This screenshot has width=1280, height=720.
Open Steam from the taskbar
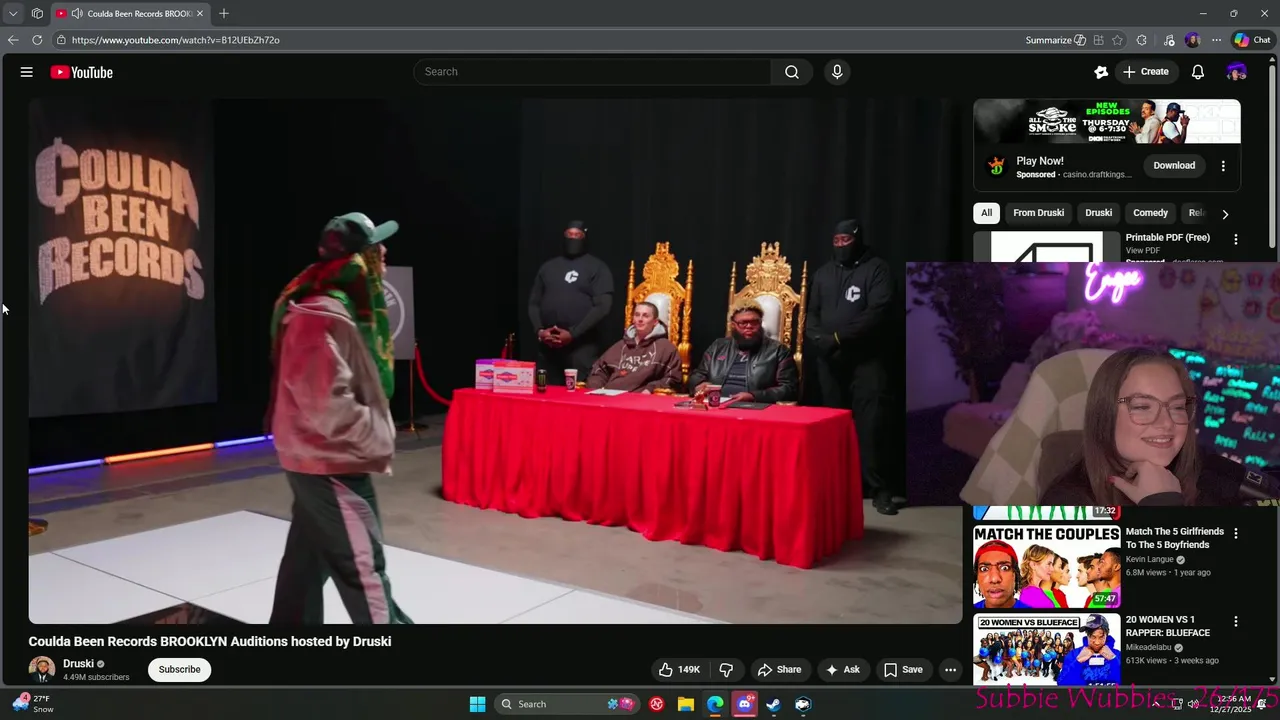pos(773,704)
